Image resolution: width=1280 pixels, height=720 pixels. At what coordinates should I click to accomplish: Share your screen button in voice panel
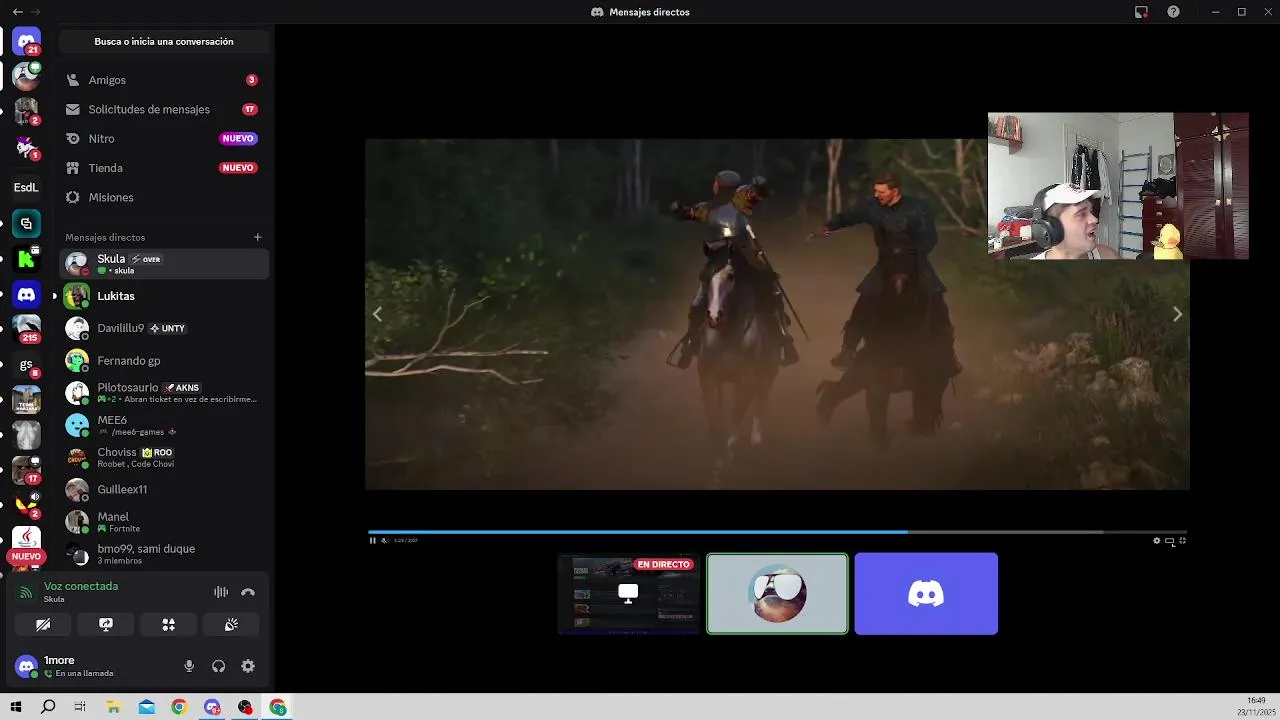point(106,624)
